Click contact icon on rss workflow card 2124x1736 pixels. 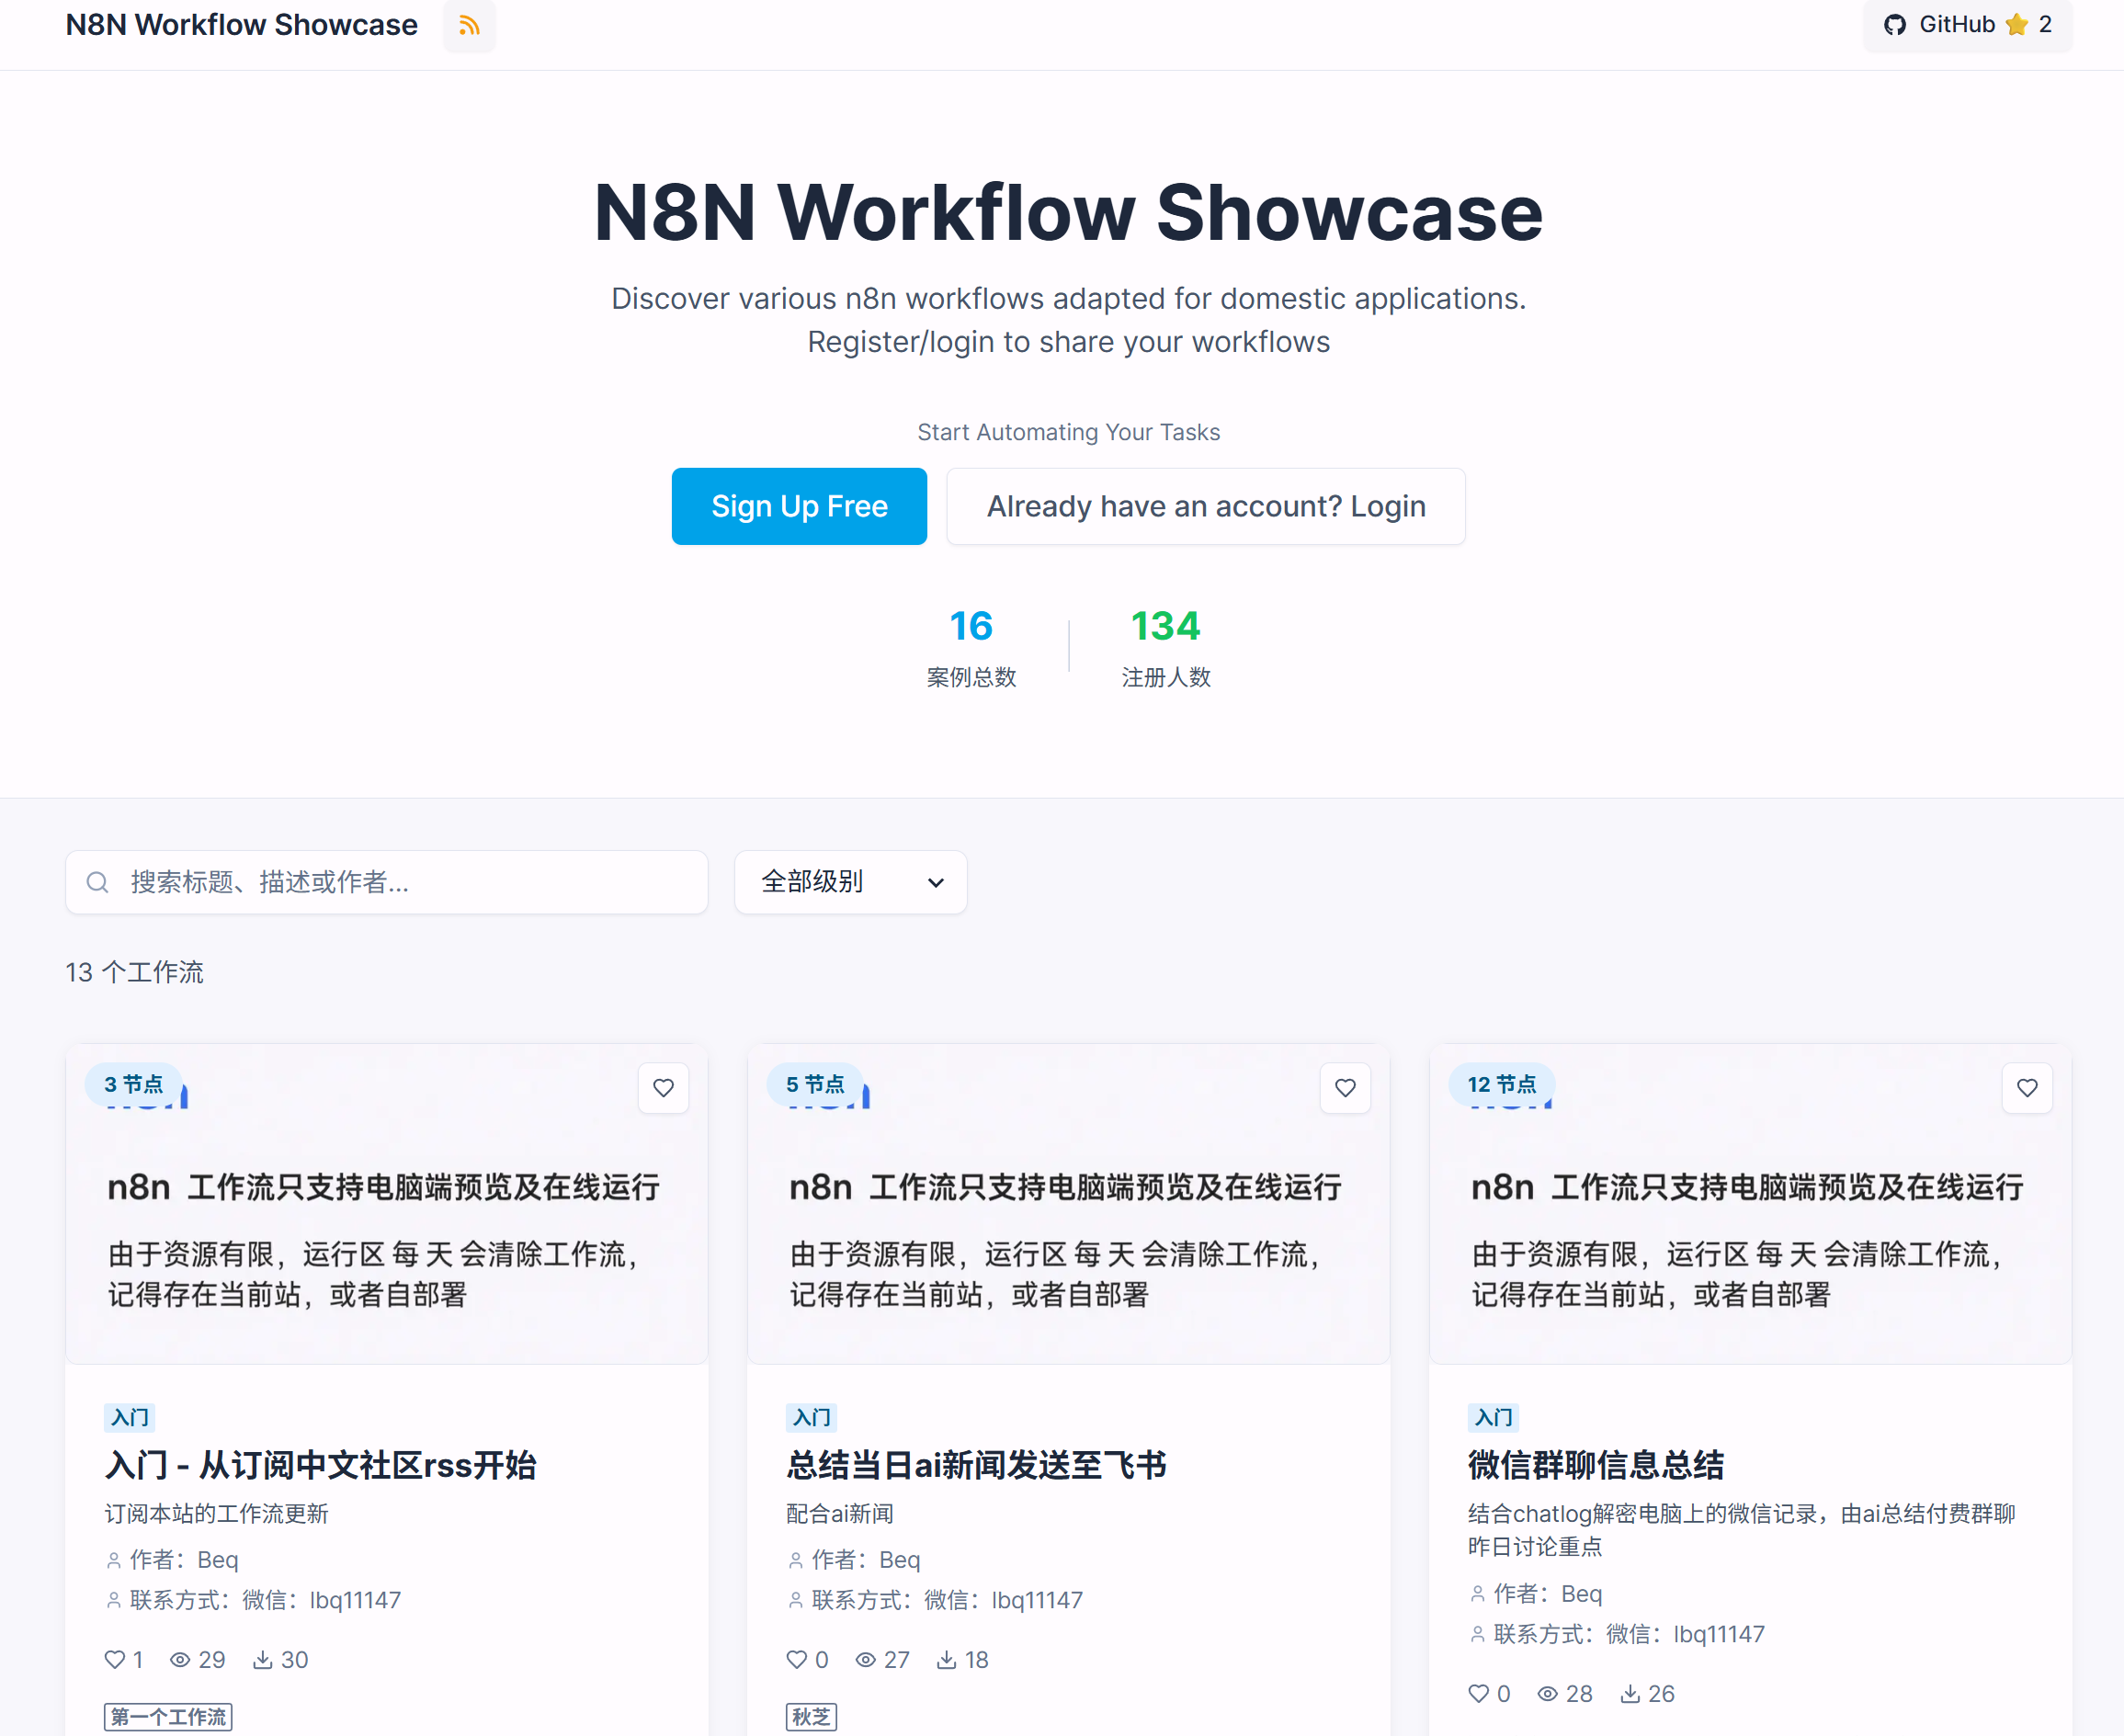114,1600
